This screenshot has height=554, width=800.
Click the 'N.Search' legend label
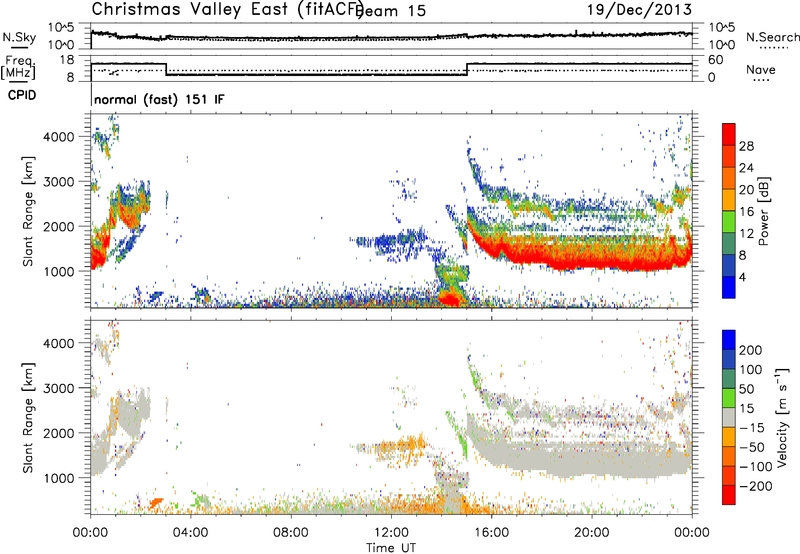(x=772, y=37)
